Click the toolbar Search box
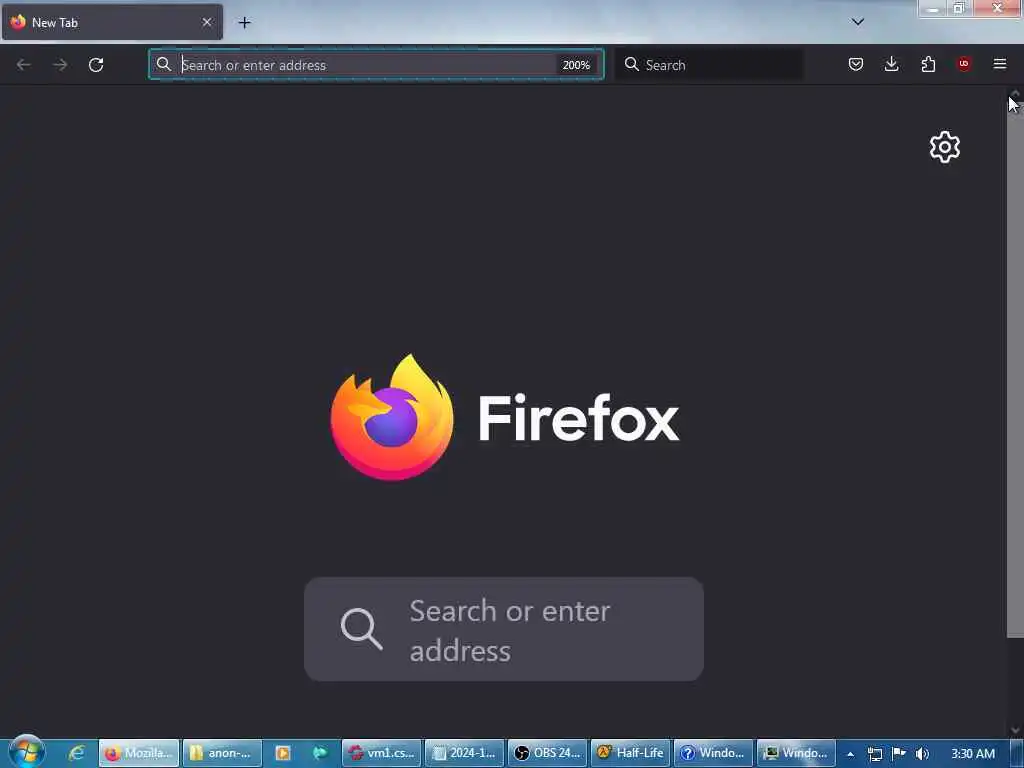The height and width of the screenshot is (768, 1024). click(709, 65)
